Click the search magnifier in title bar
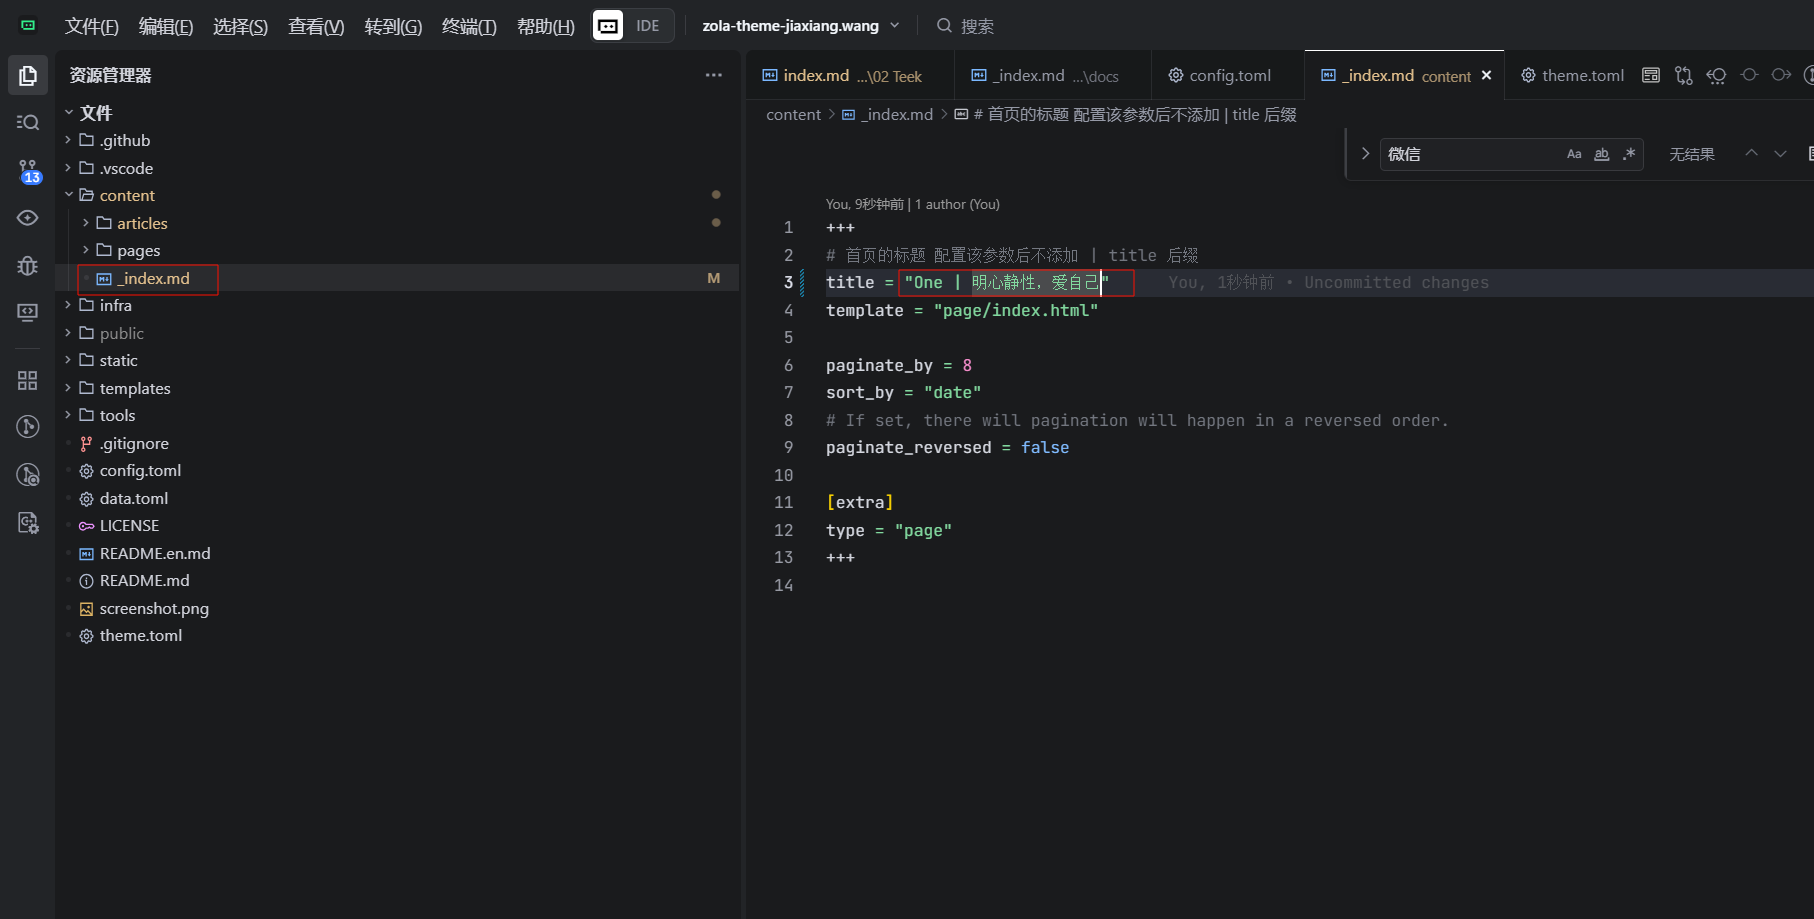1814x919 pixels. [944, 25]
